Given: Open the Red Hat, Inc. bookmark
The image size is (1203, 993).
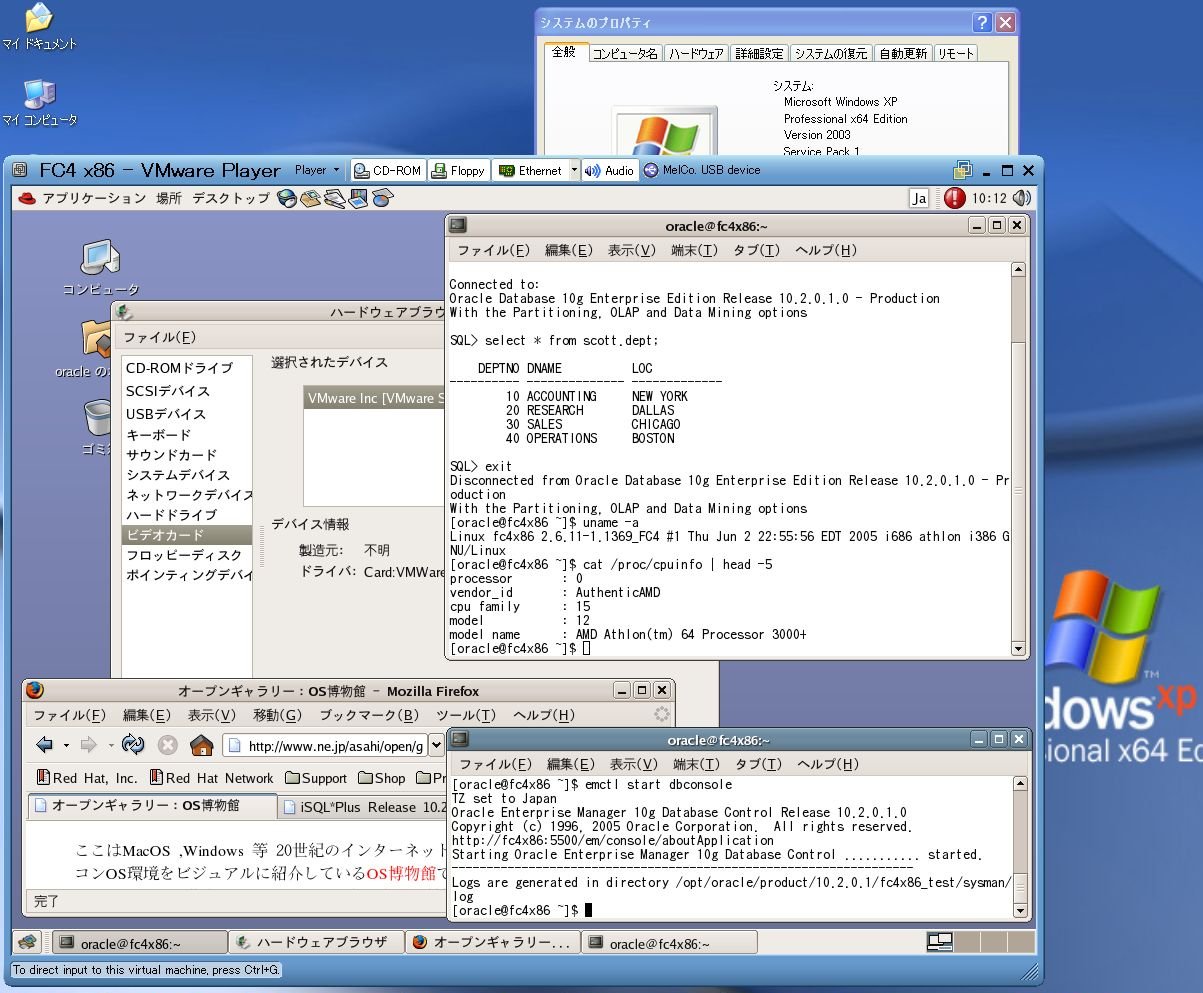Looking at the screenshot, I should [87, 778].
